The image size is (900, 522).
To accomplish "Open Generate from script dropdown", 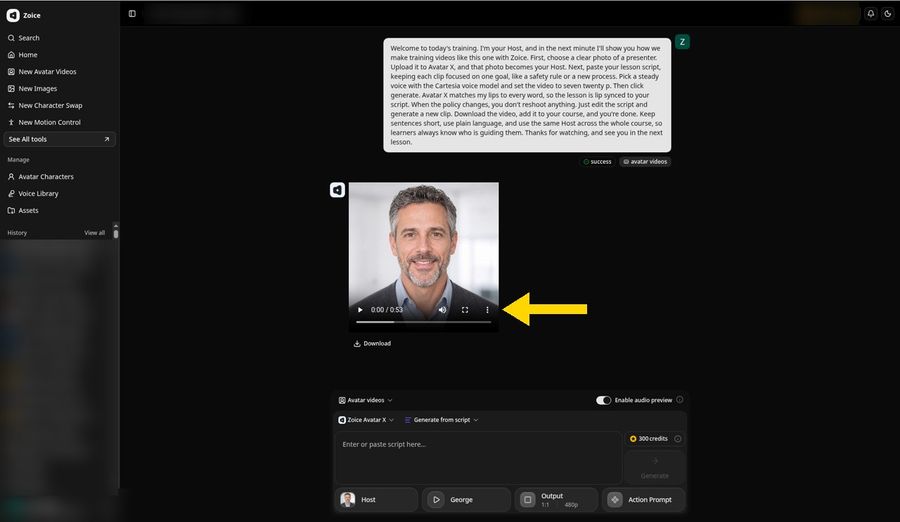I will pos(441,420).
